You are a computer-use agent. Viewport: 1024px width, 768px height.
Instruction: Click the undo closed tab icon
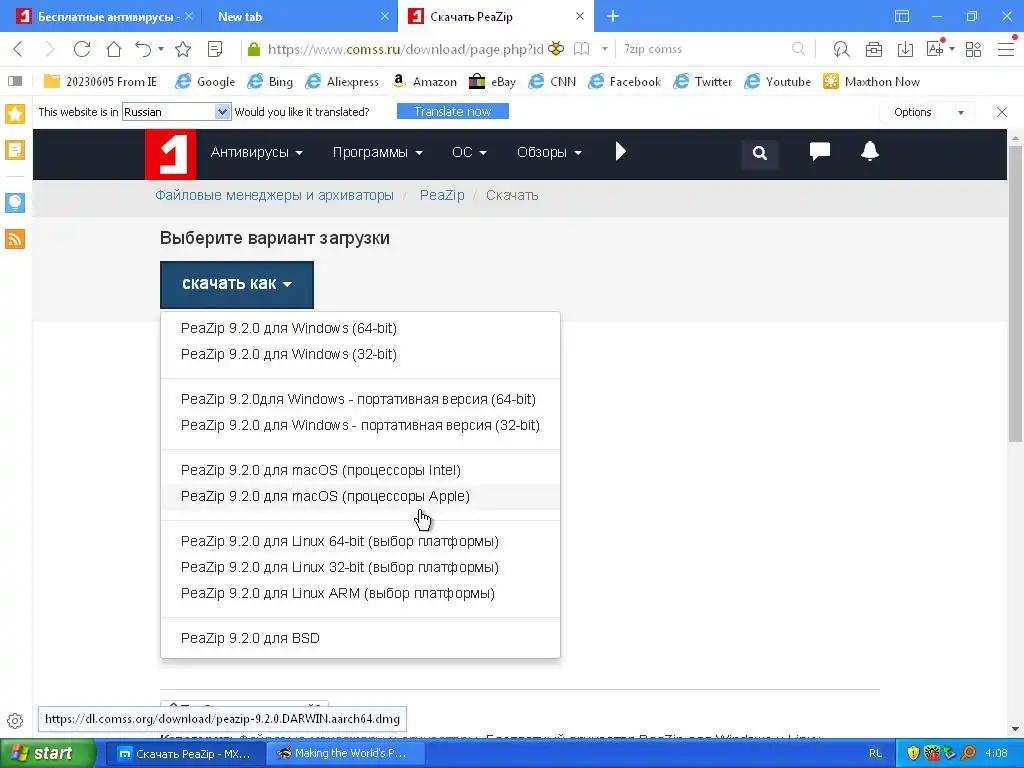(x=143, y=49)
